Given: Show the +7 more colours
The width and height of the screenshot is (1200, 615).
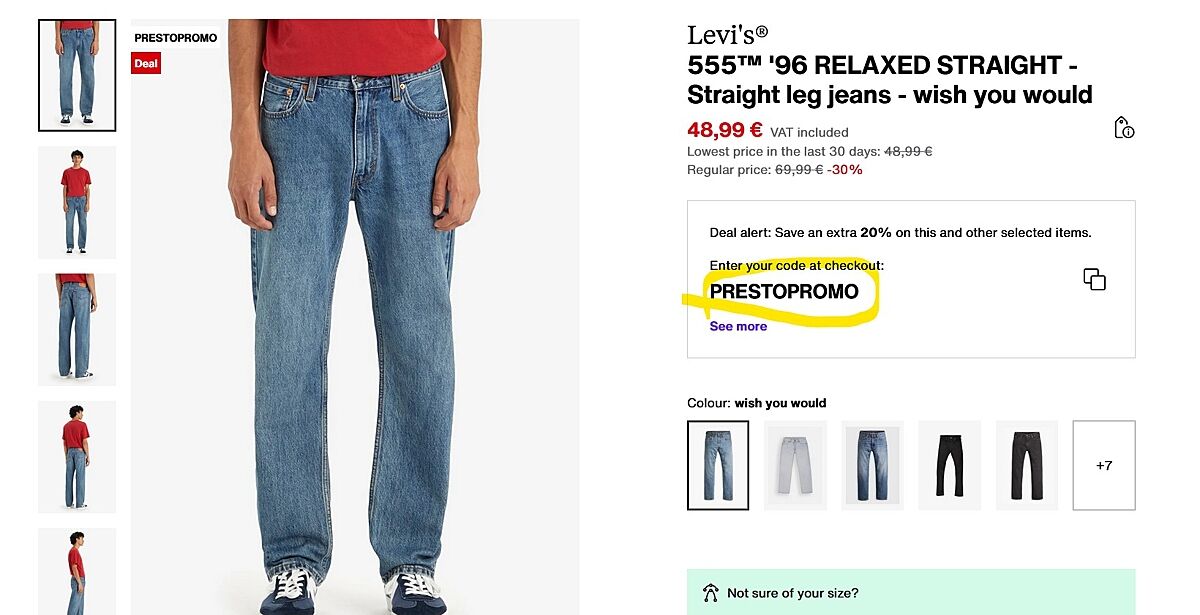Looking at the screenshot, I should (1103, 465).
